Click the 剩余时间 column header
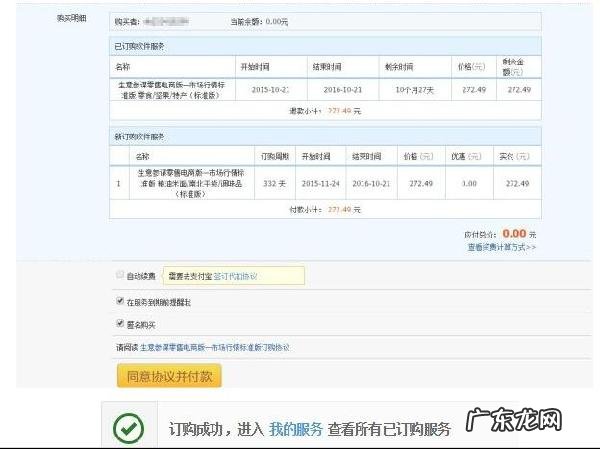Viewport: 600px width, 449px height. click(x=415, y=67)
